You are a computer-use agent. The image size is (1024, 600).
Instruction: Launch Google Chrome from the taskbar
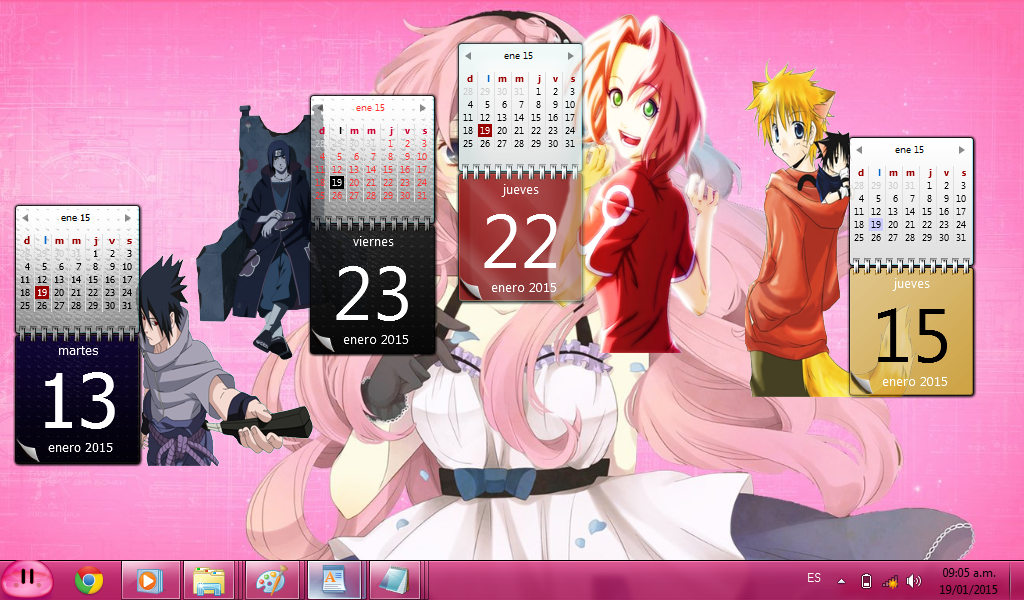click(x=89, y=580)
